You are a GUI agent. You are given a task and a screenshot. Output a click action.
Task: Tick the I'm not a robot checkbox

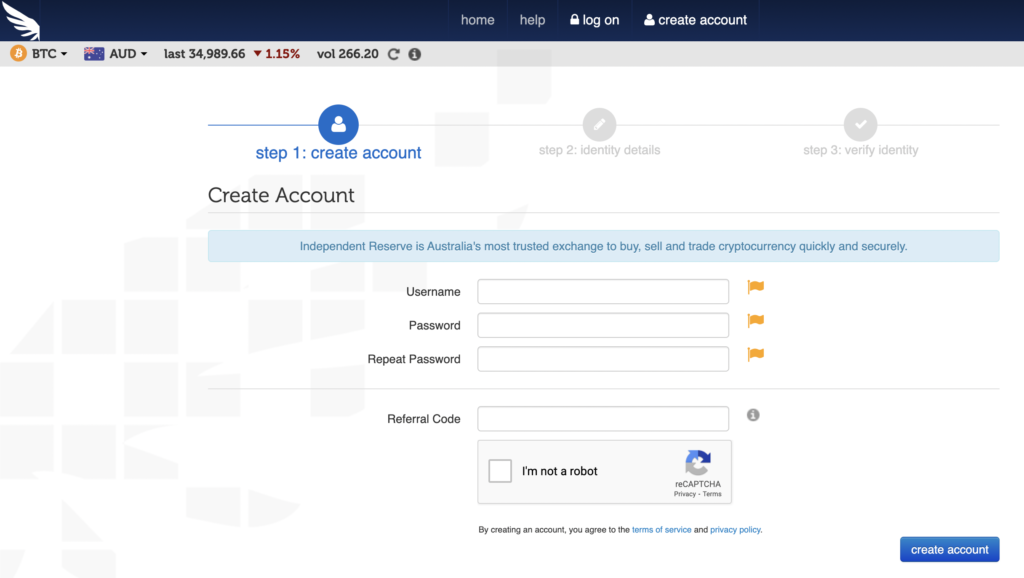pyautogui.click(x=500, y=471)
